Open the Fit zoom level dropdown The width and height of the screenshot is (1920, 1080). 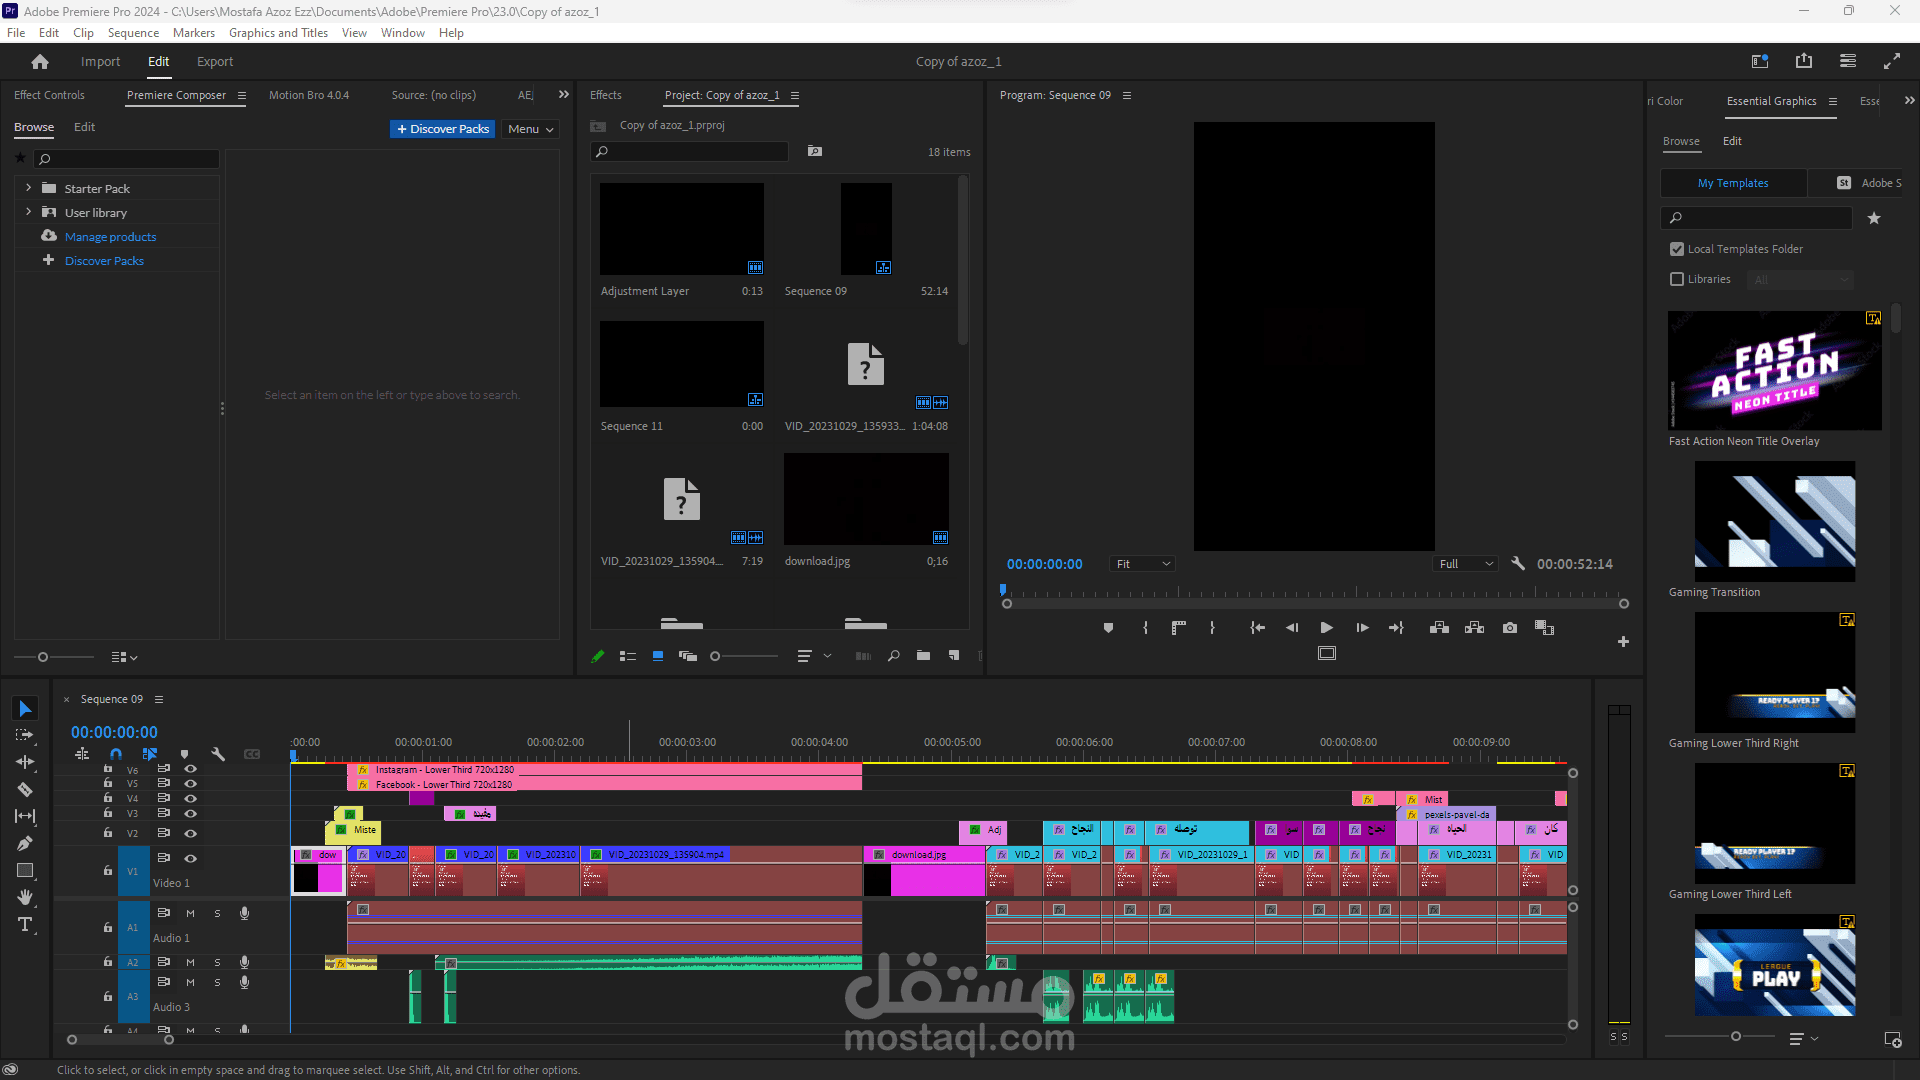tap(1143, 564)
